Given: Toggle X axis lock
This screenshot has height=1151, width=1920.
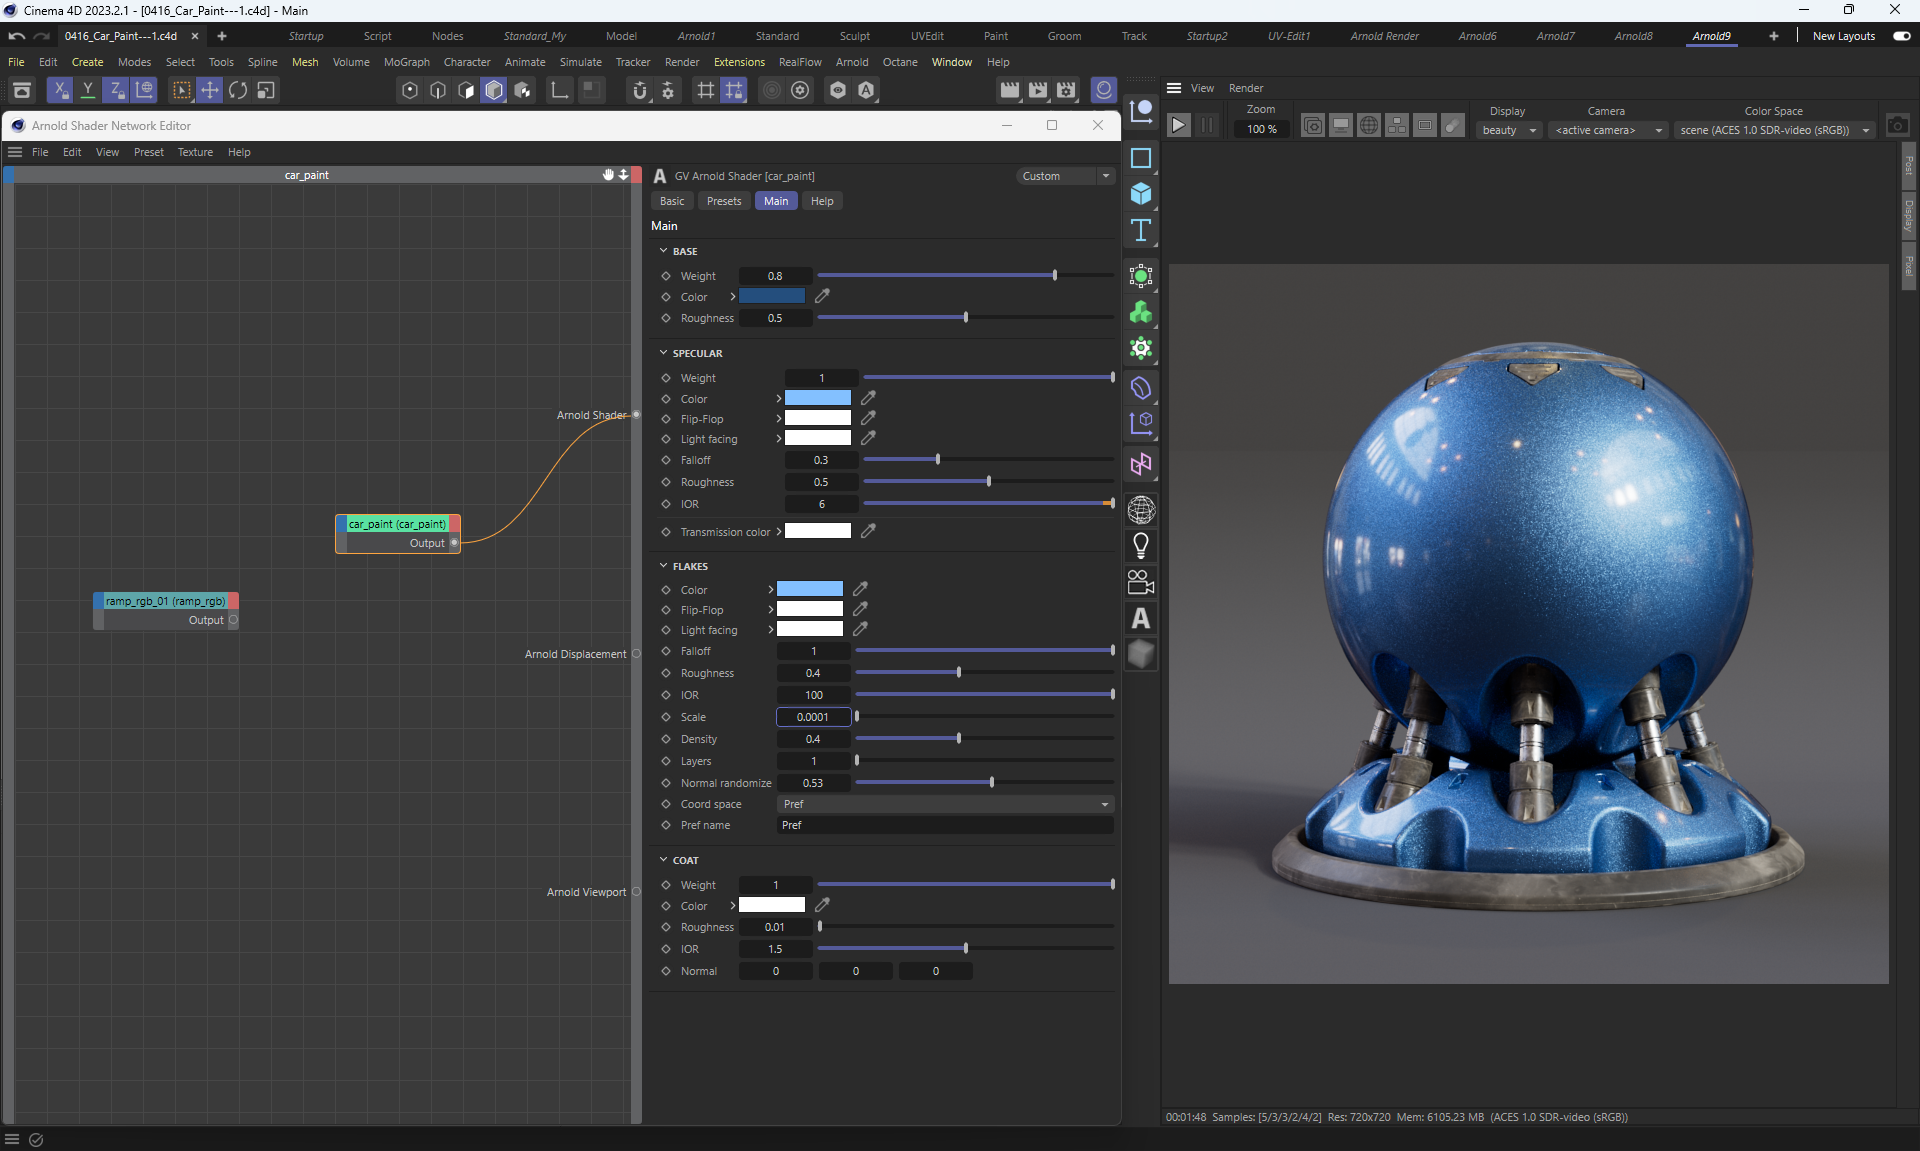Looking at the screenshot, I should point(60,90).
